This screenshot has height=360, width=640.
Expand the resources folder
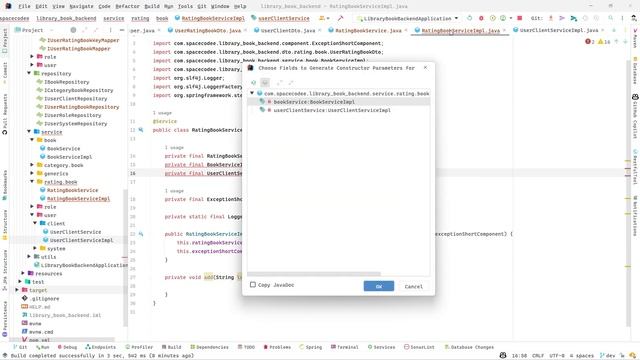(x=23, y=273)
